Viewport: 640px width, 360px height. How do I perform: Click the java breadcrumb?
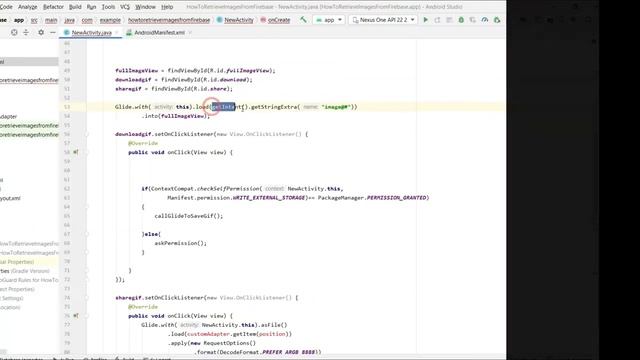pyautogui.click(x=69, y=20)
